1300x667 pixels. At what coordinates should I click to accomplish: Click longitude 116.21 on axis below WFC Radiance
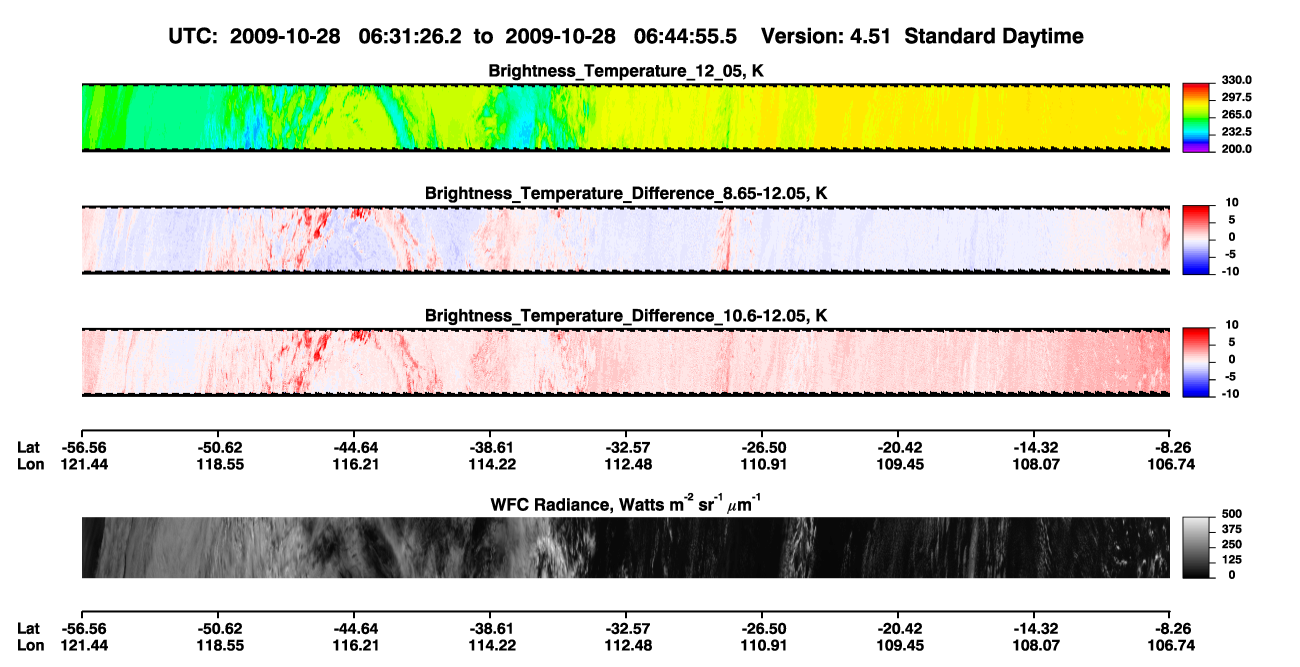pos(353,645)
